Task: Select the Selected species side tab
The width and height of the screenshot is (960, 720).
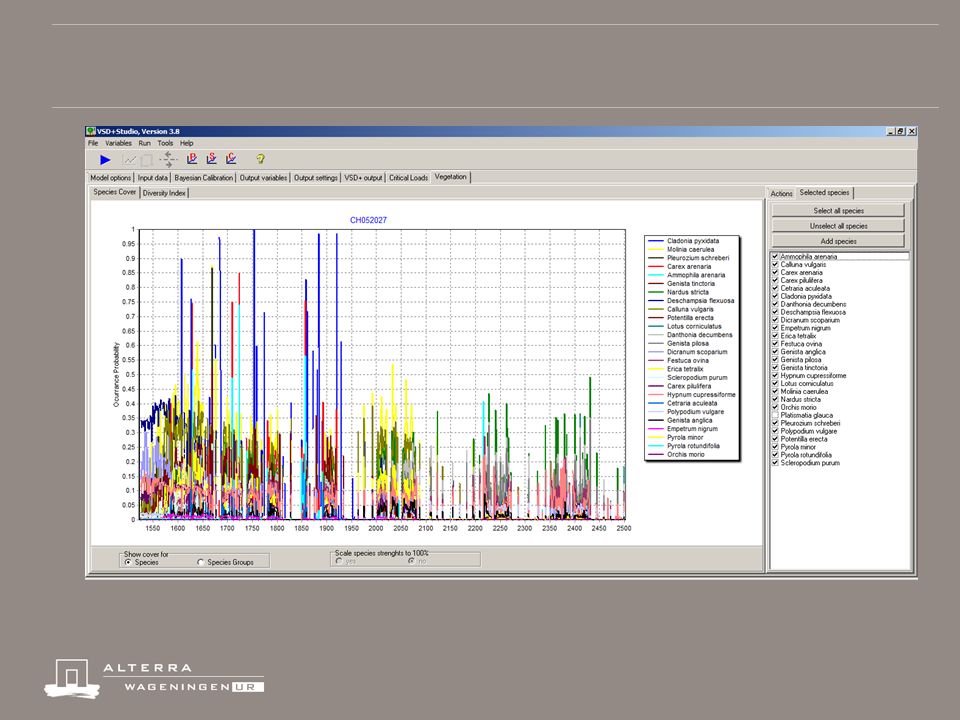Action: click(824, 193)
